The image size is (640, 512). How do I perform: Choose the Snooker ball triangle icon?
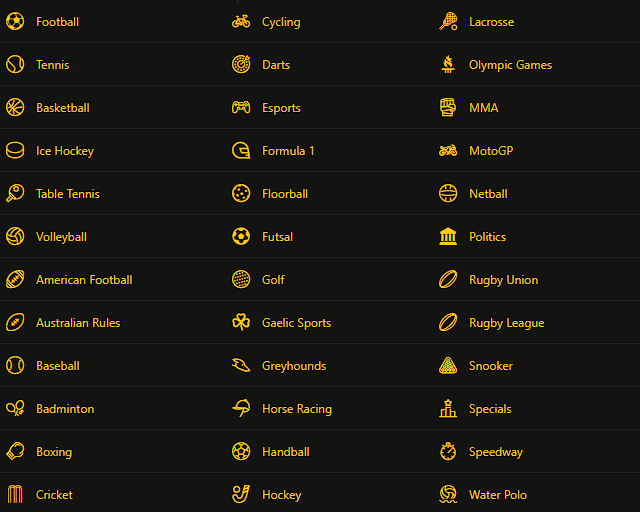pos(448,365)
